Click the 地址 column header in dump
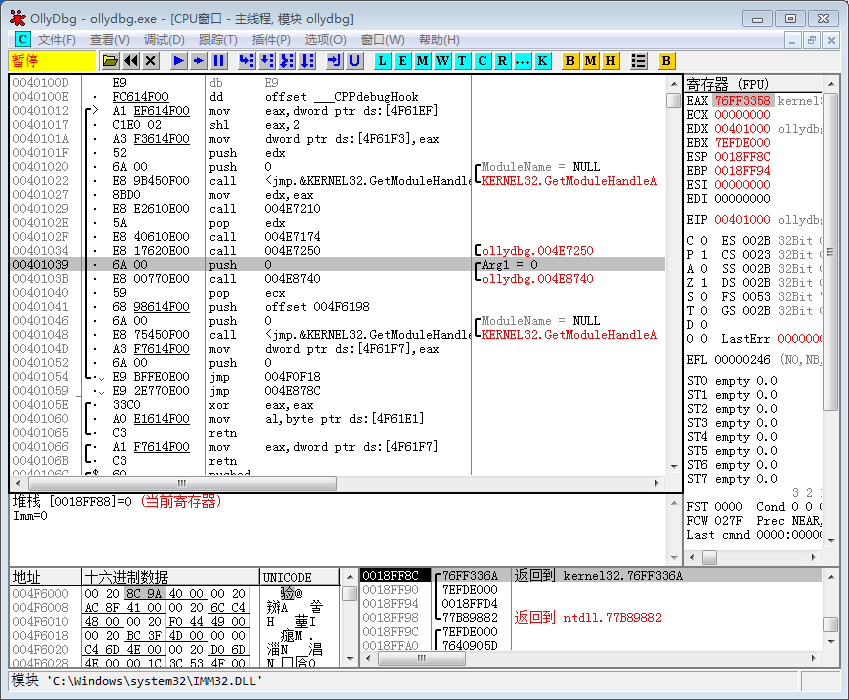Image resolution: width=849 pixels, height=700 pixels. tap(45, 577)
